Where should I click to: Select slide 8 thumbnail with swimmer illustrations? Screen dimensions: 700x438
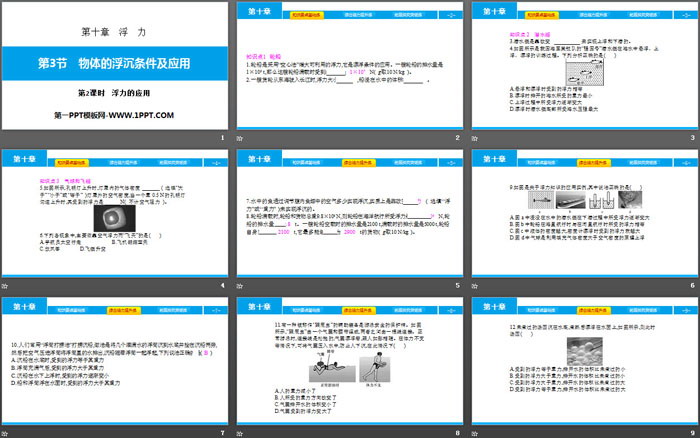pos(350,361)
